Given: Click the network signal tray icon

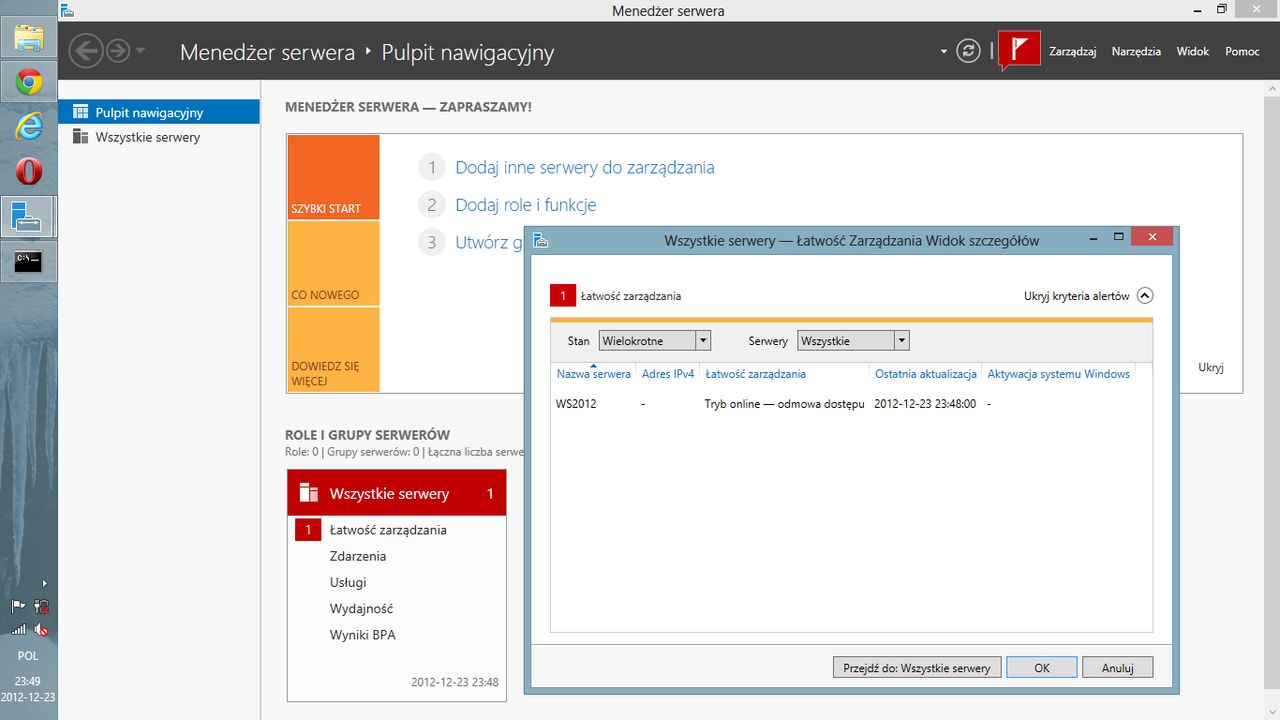Looking at the screenshot, I should click(18, 630).
